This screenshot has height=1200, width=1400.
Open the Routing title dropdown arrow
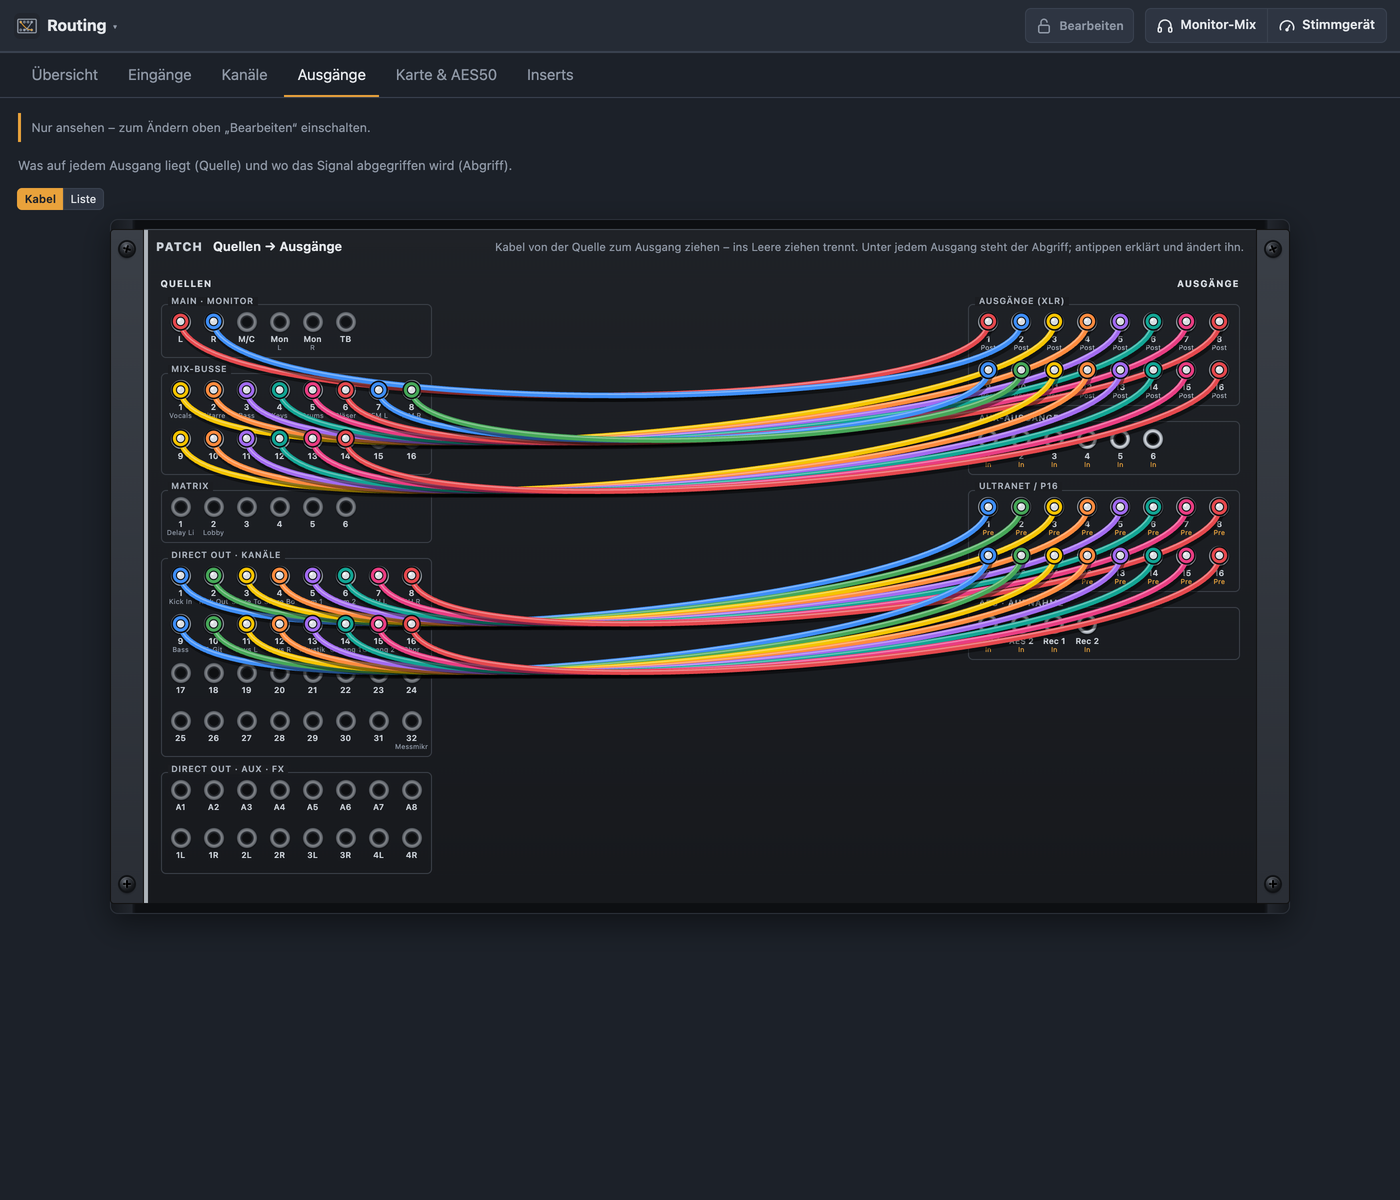click(x=115, y=27)
